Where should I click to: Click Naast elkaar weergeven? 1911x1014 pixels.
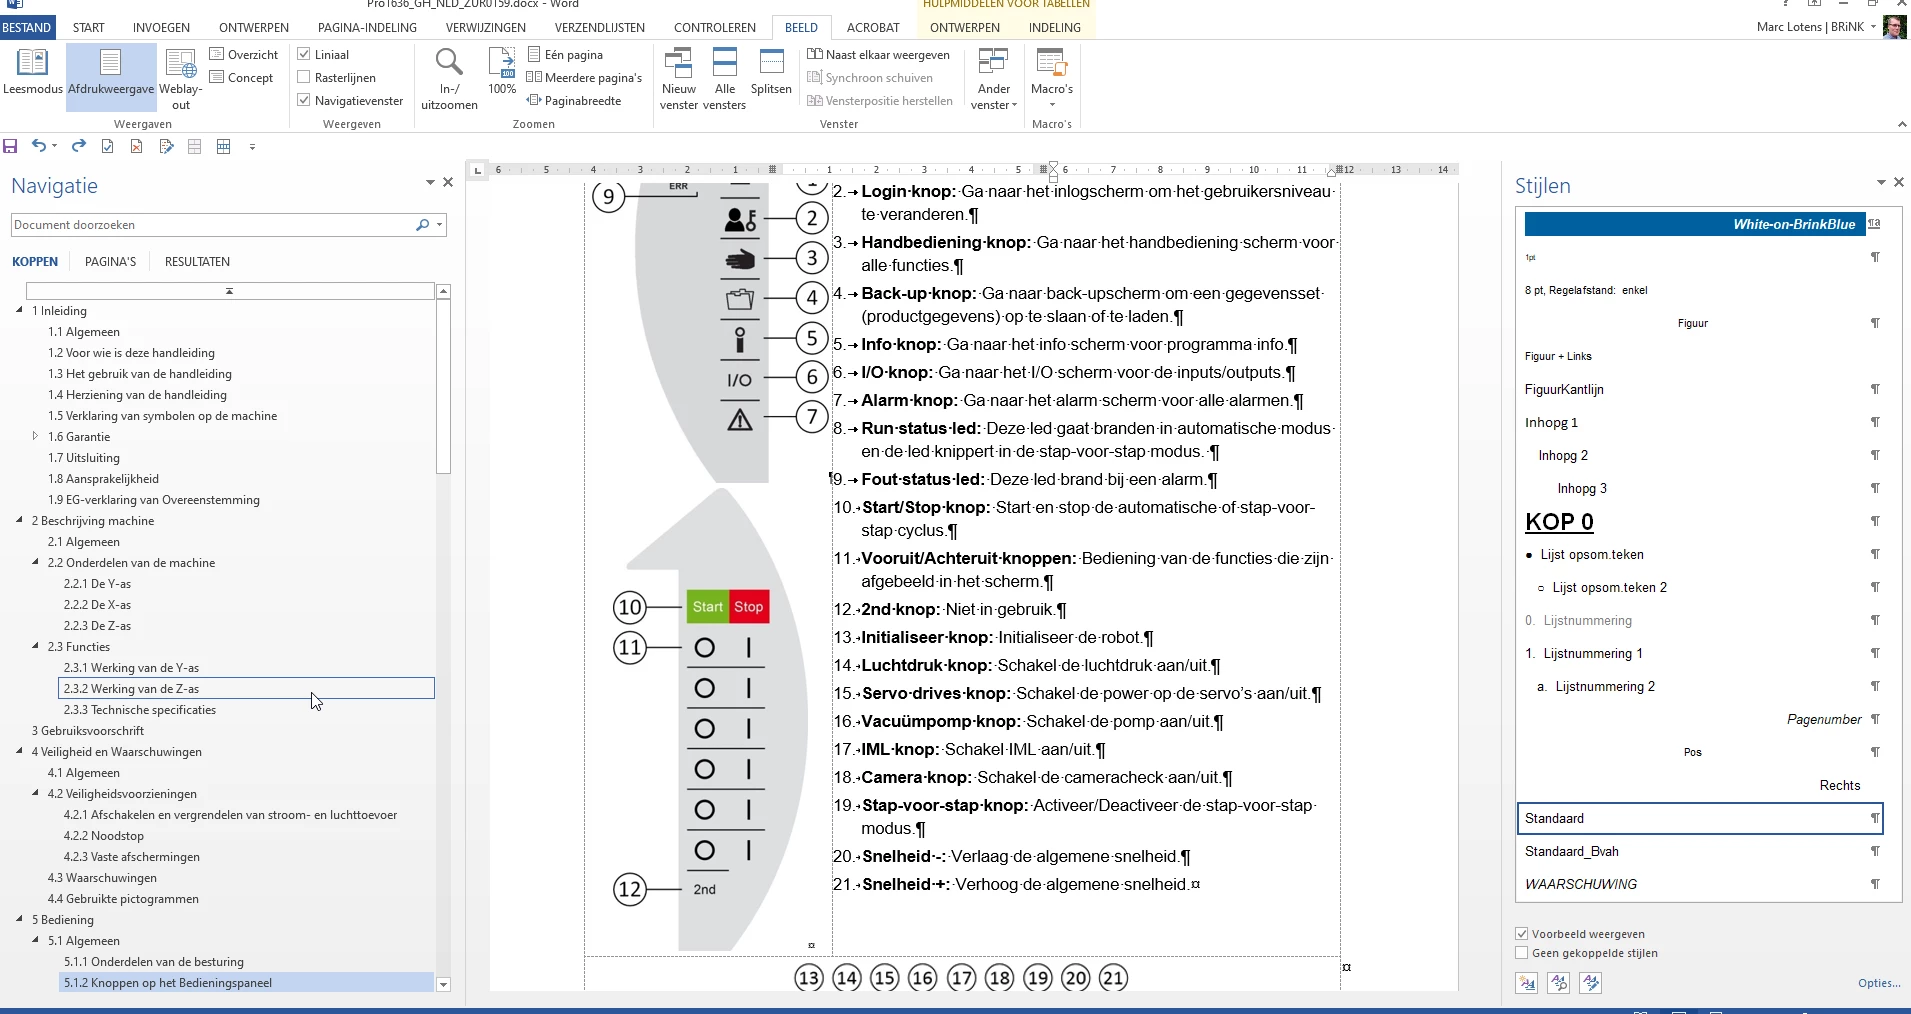879,55
